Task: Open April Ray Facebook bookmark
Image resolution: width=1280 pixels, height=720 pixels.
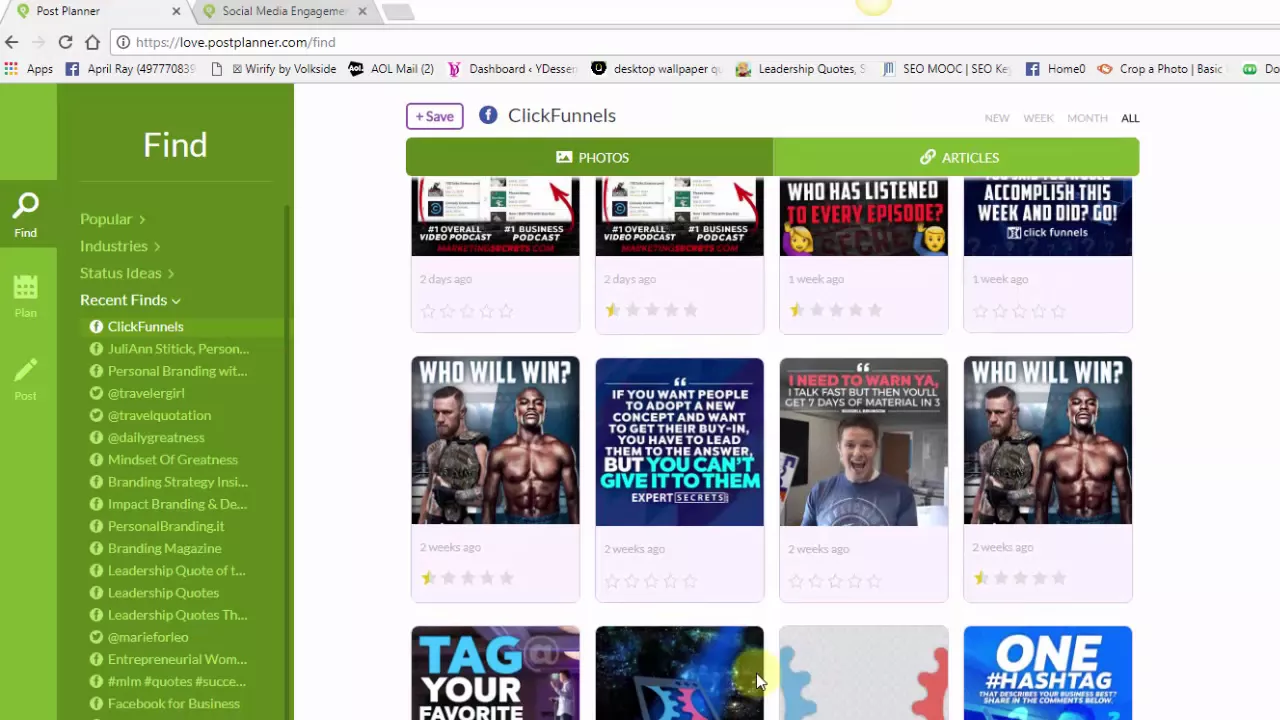Action: 130,69
